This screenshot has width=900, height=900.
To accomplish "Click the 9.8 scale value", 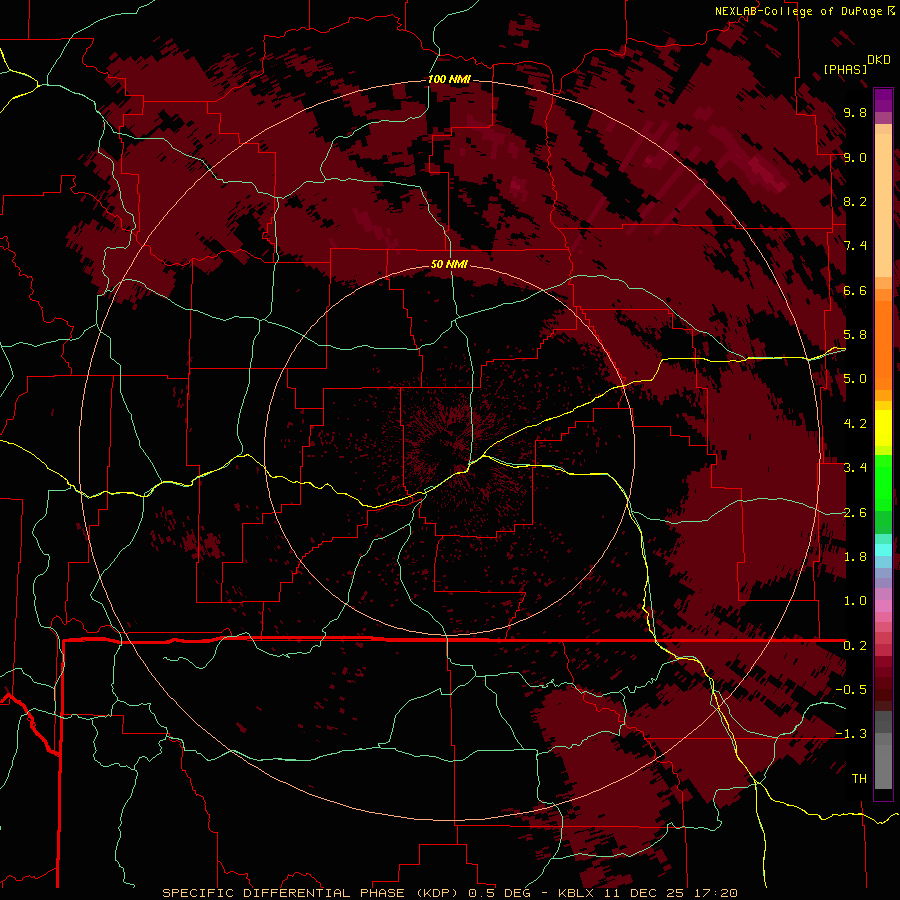I will 855,113.
